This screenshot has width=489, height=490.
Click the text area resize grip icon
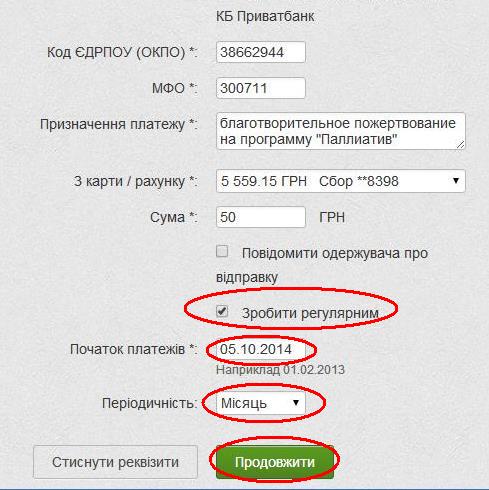pyautogui.click(x=460, y=144)
